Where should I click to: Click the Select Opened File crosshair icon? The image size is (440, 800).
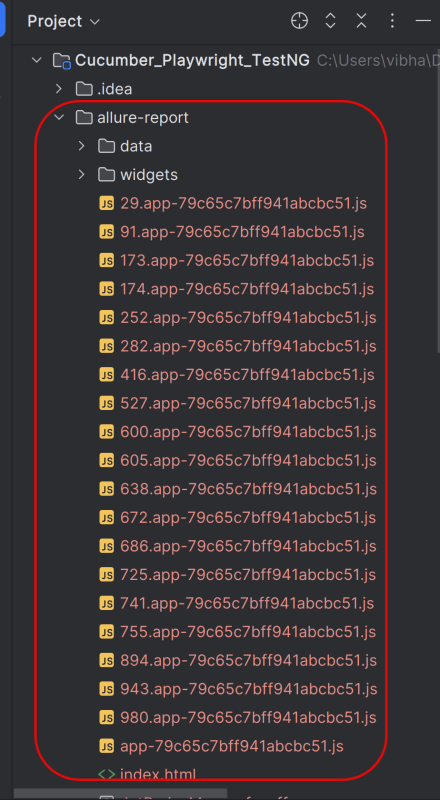coord(299,21)
